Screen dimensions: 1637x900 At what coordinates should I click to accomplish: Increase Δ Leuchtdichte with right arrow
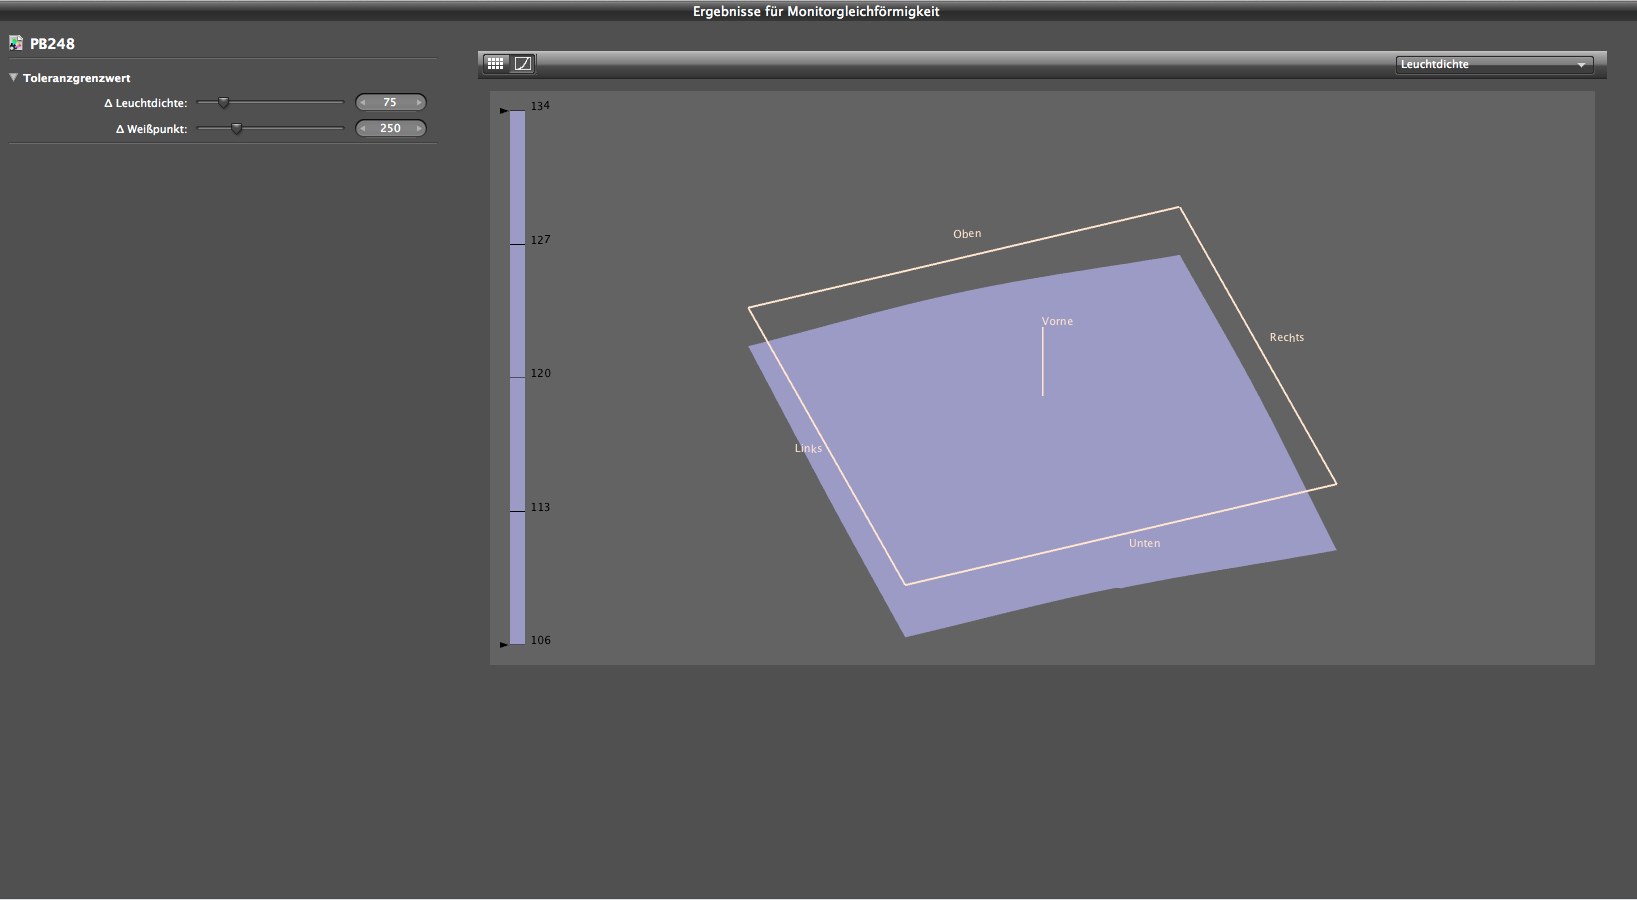(419, 103)
